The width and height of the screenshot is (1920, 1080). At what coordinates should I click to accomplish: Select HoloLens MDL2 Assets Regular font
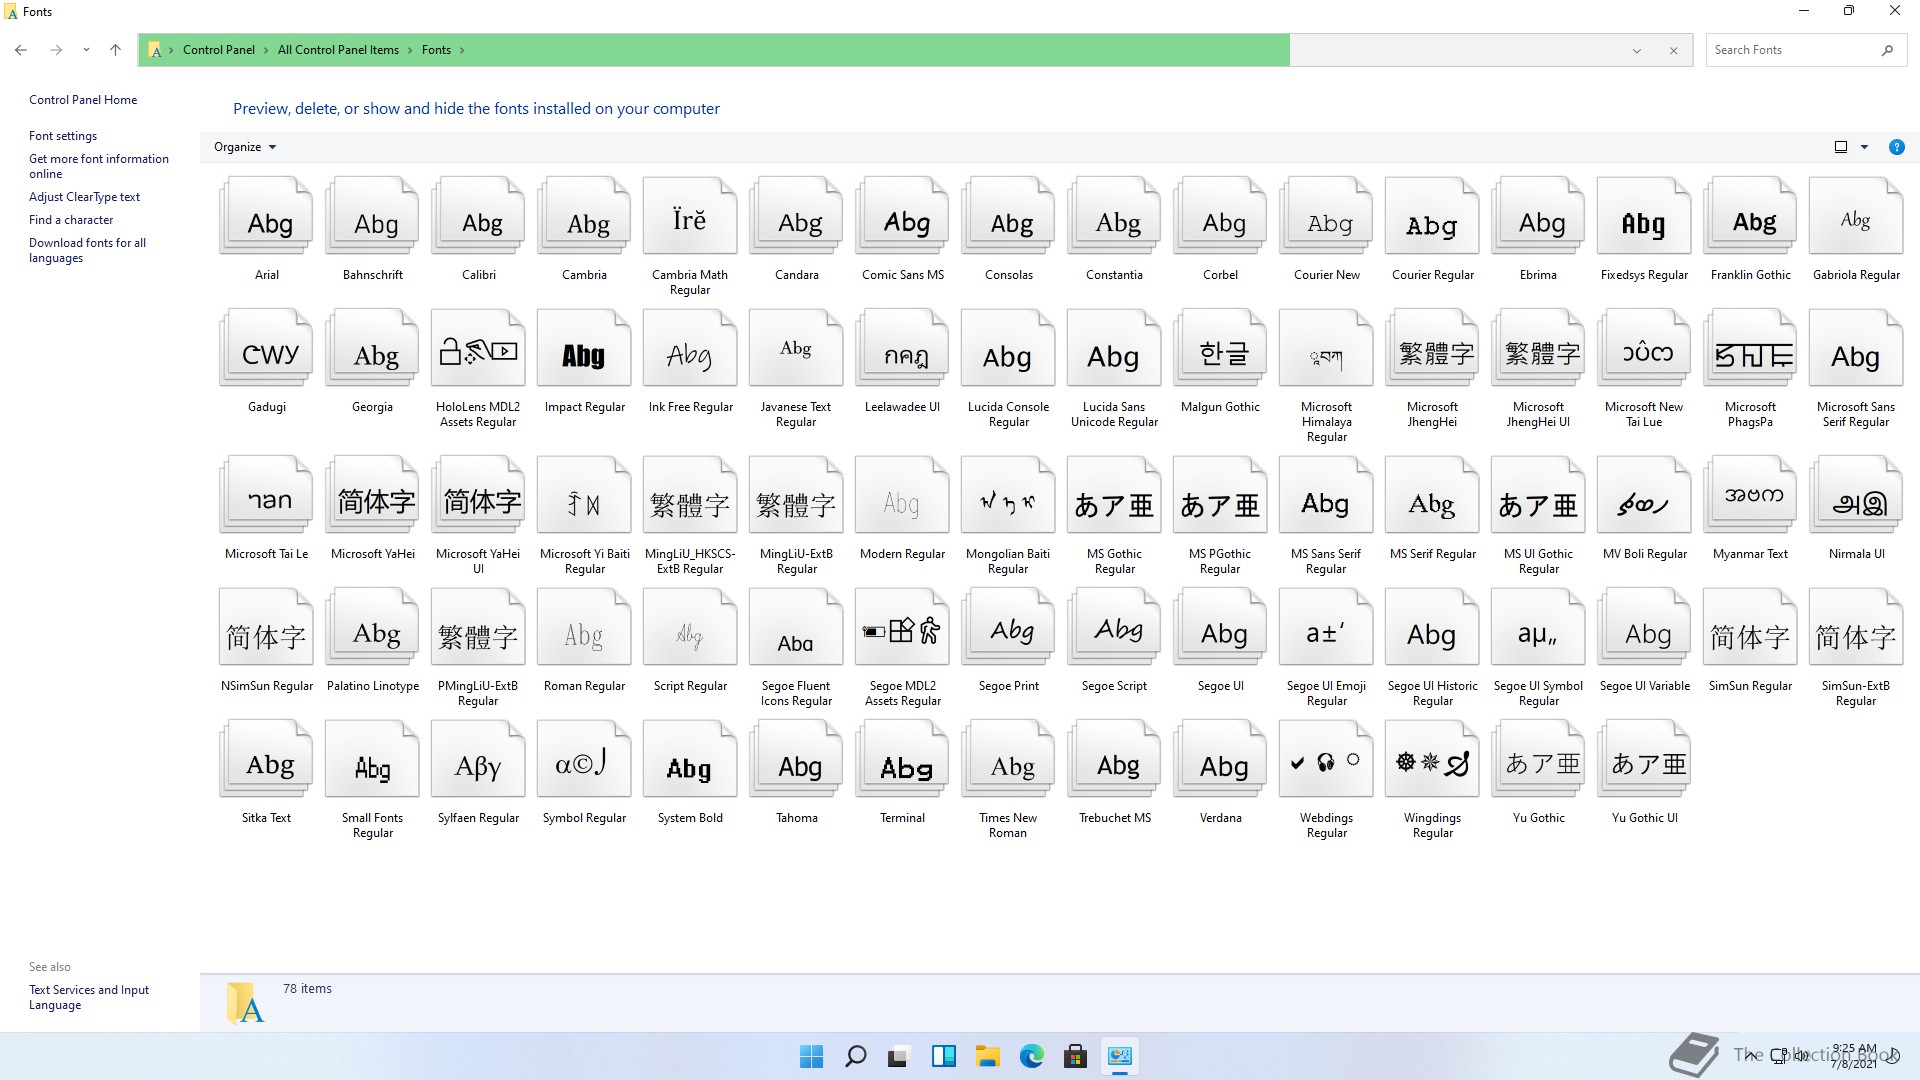tap(478, 349)
